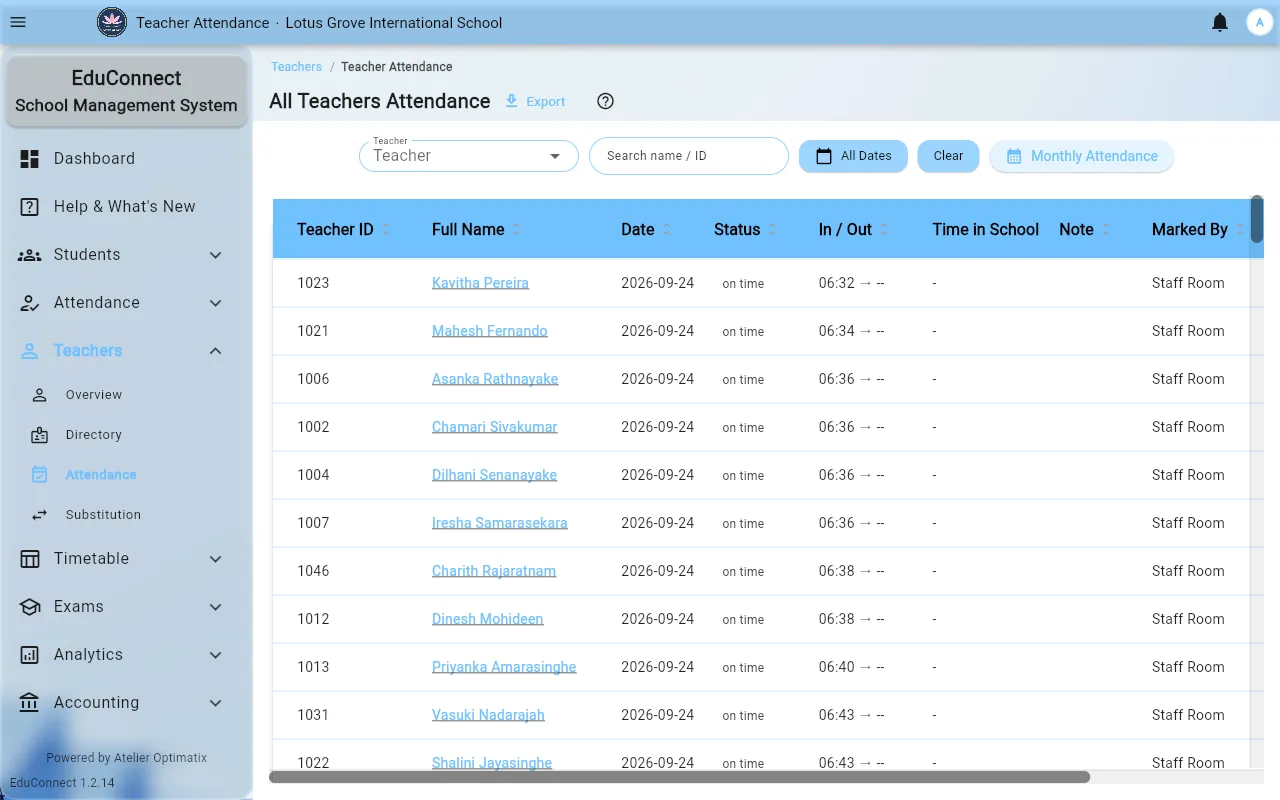This screenshot has height=800, width=1280.
Task: Open the notifications bell
Action: 1220,22
